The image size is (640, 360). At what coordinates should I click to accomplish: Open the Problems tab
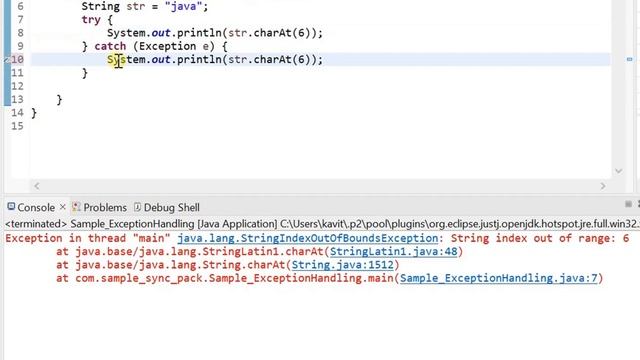pyautogui.click(x=105, y=207)
